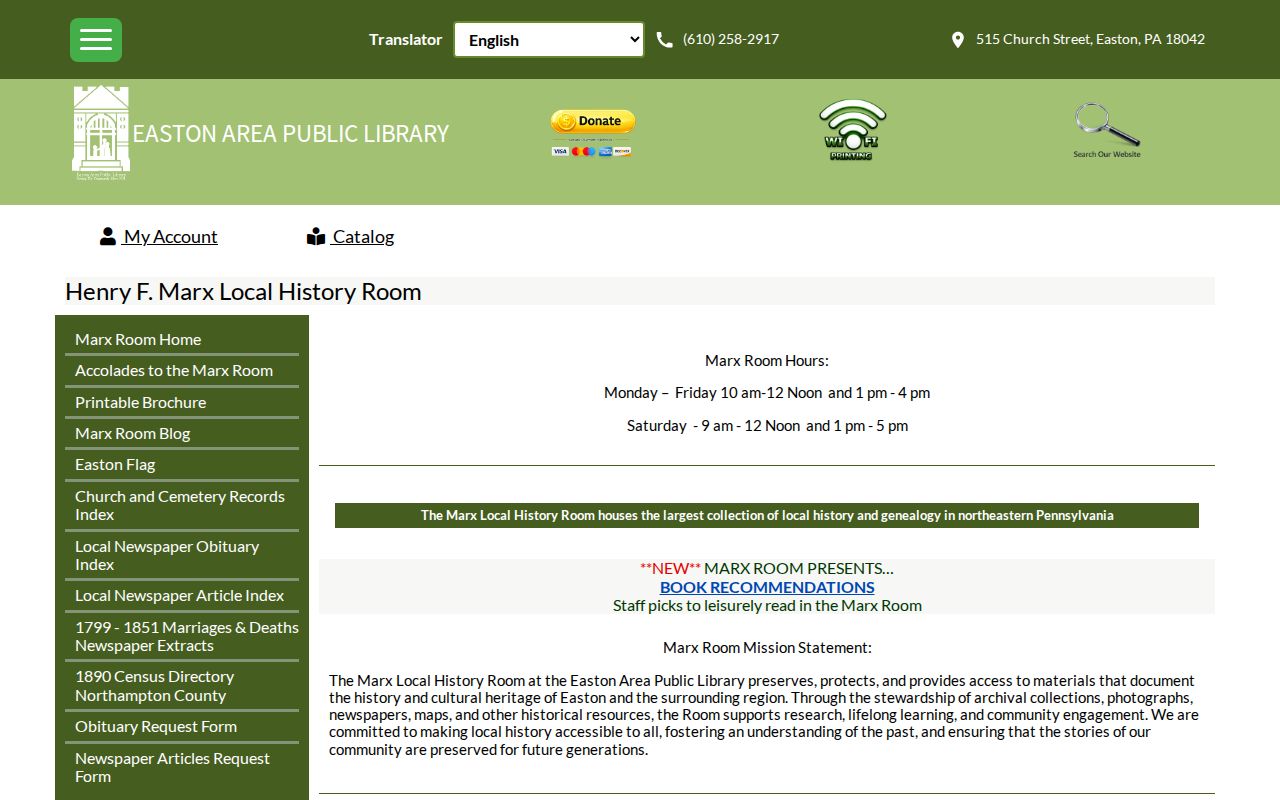1280x800 pixels.
Task: Open My Account link
Action: pyautogui.click(x=170, y=237)
